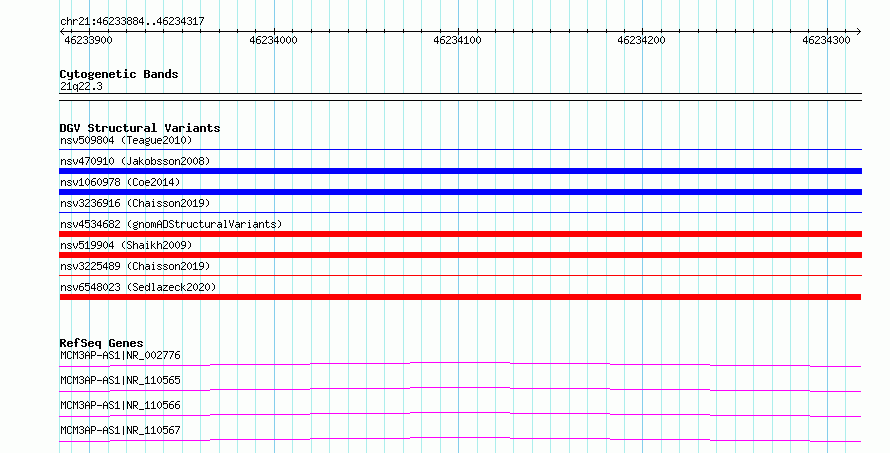Image resolution: width=890 pixels, height=453 pixels.
Task: Click the thin blue line under nsv3236916
Action: (x=460, y=212)
